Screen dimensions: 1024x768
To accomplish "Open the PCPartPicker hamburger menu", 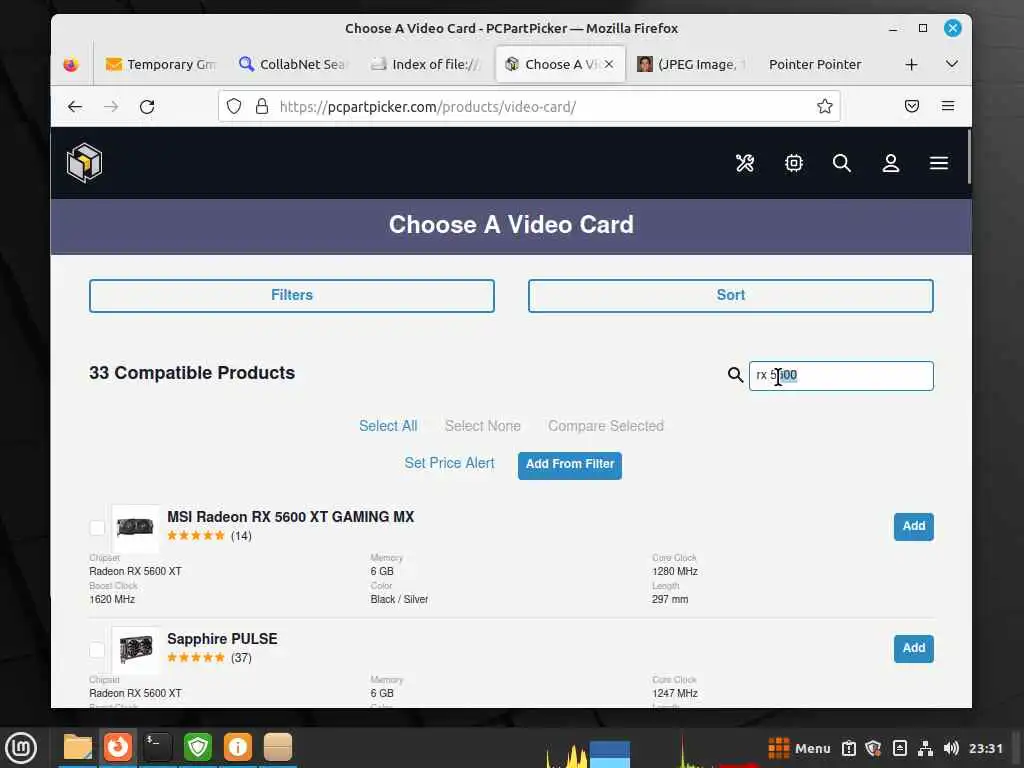I will click(x=939, y=163).
